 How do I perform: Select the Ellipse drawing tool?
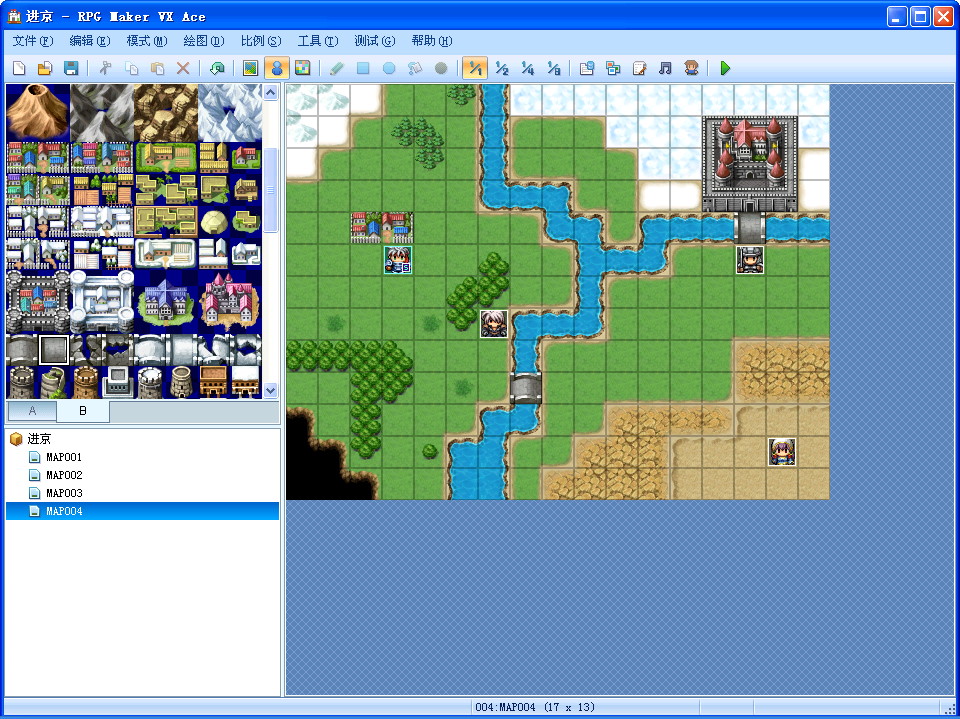pos(389,68)
